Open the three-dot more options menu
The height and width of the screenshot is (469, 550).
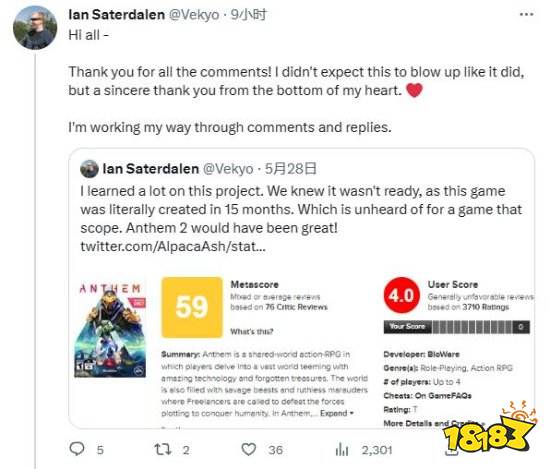(x=526, y=14)
